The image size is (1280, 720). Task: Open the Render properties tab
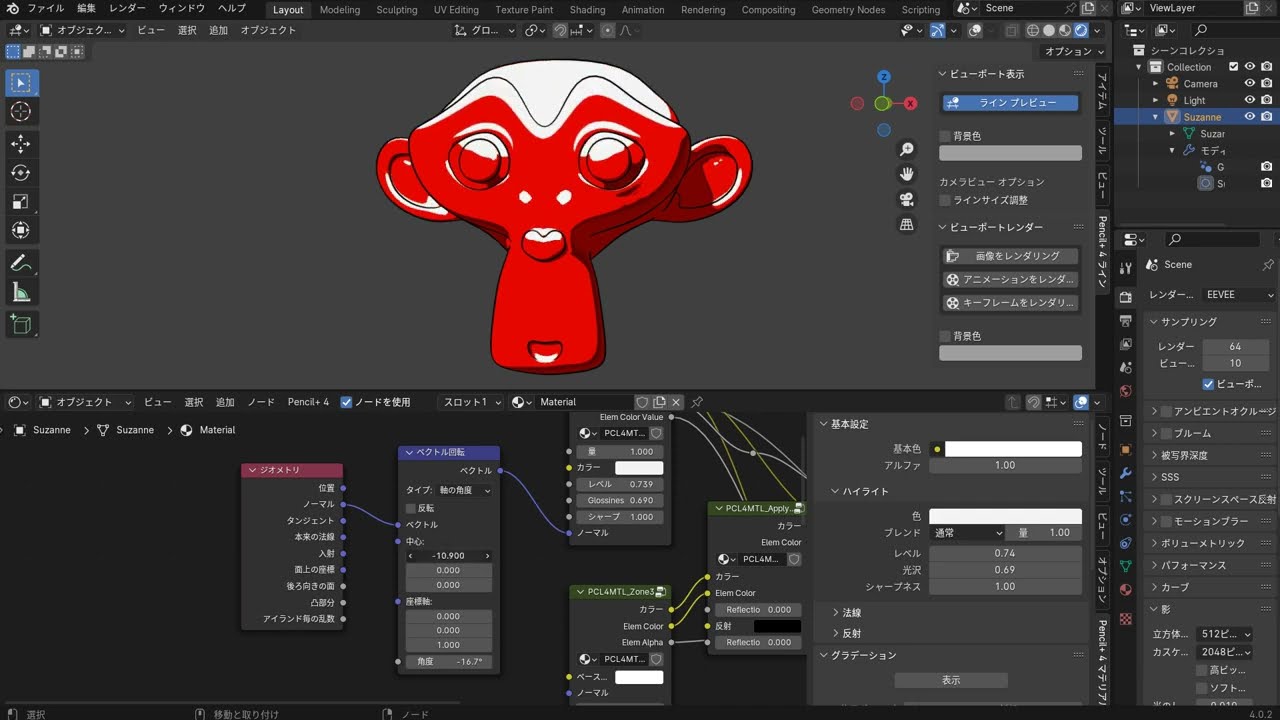tap(1126, 297)
